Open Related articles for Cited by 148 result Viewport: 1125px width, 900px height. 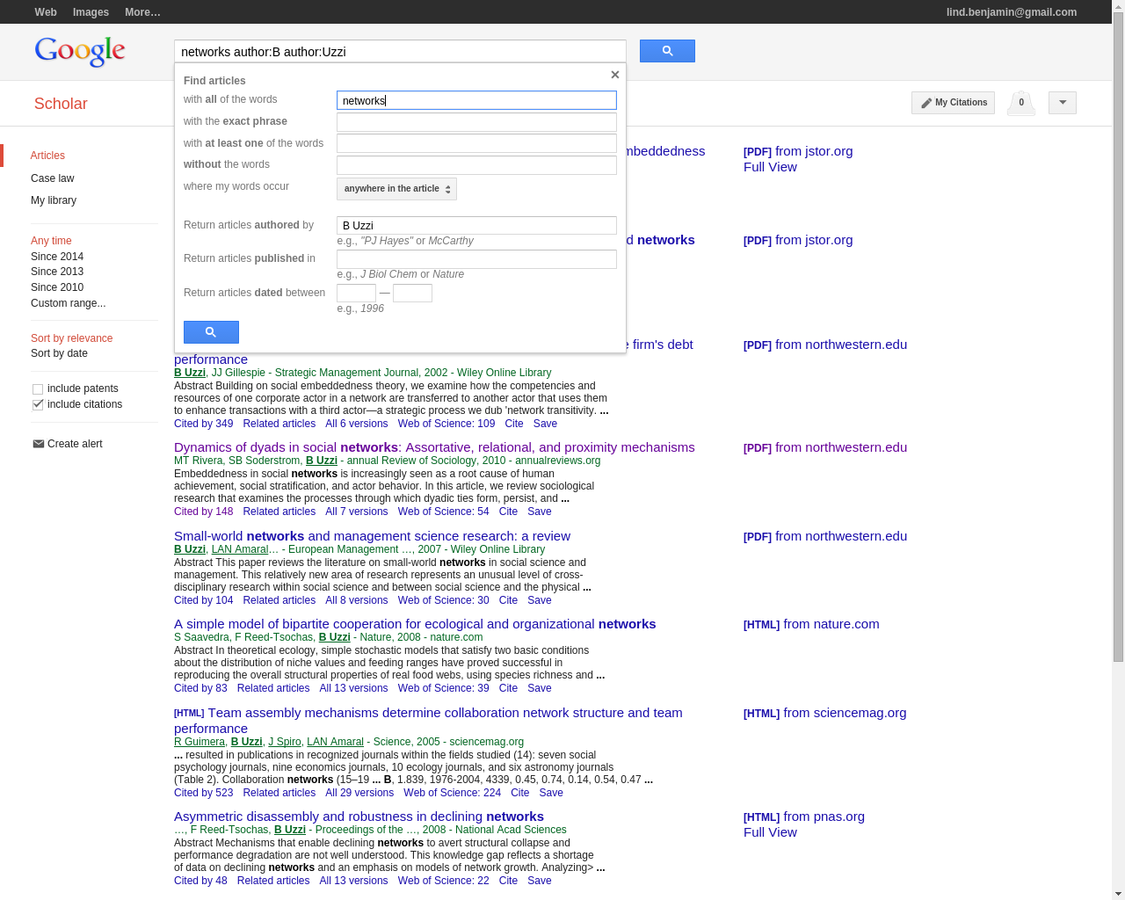(278, 512)
